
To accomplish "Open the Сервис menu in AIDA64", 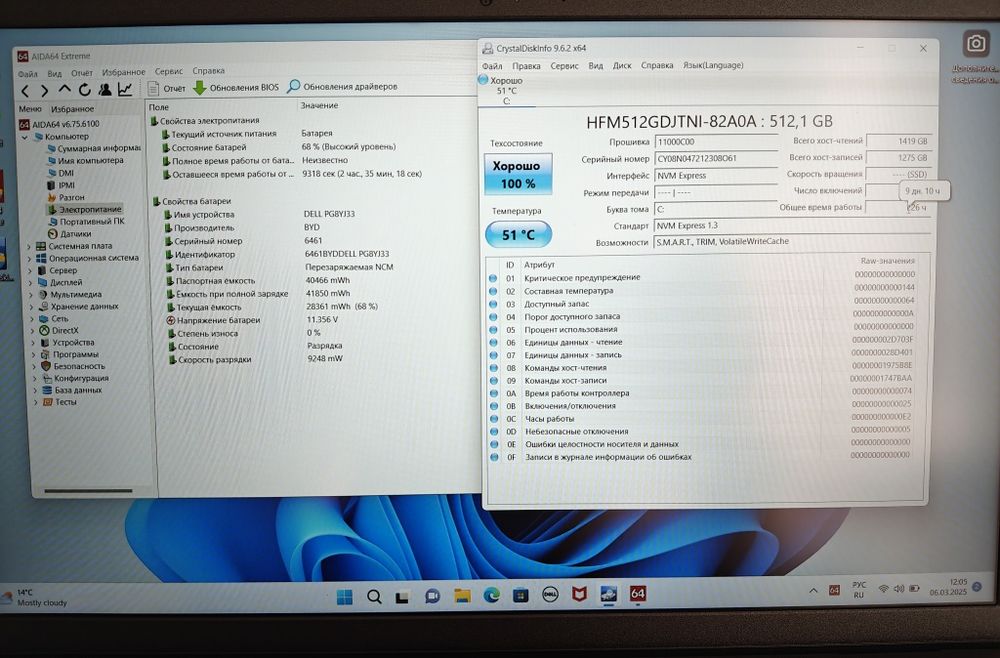I will (169, 71).
